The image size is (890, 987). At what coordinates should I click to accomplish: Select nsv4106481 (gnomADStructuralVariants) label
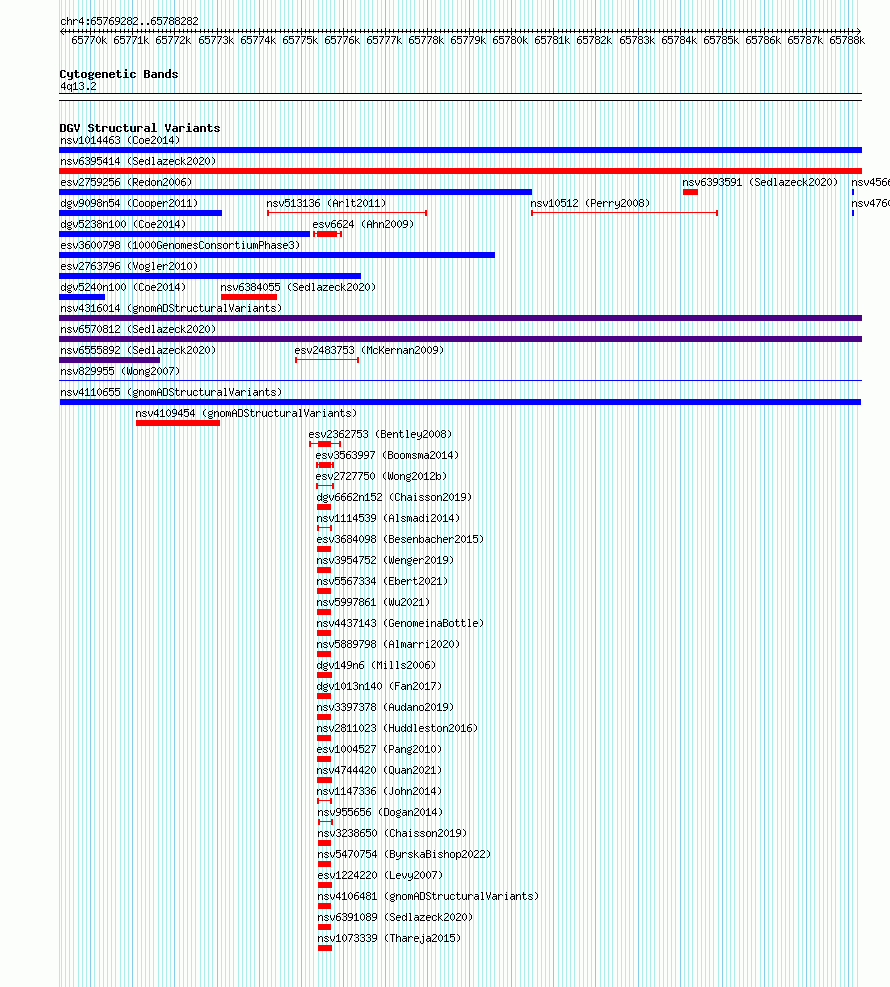[428, 896]
